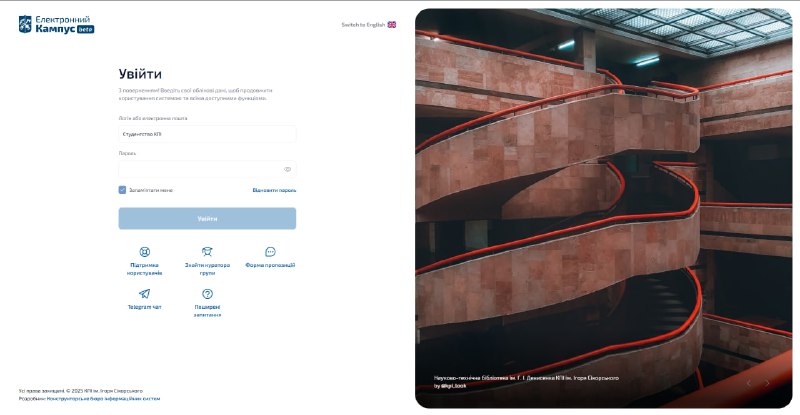This screenshot has width=800, height=415.
Task: Click the Відновити пароль link
Action: pyautogui.click(x=274, y=190)
